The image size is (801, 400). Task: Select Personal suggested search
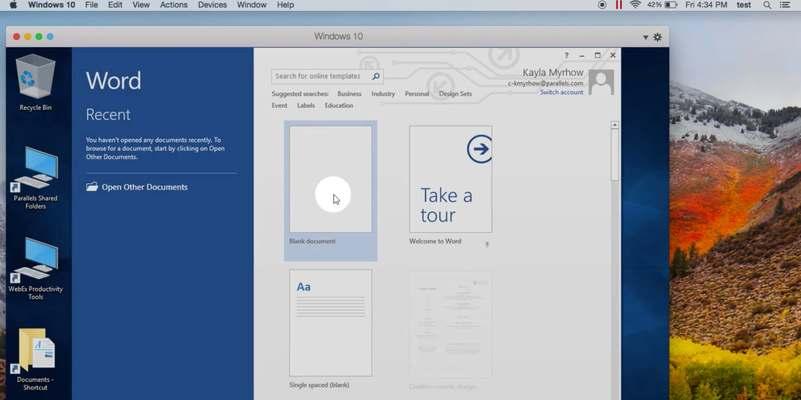pos(417,94)
